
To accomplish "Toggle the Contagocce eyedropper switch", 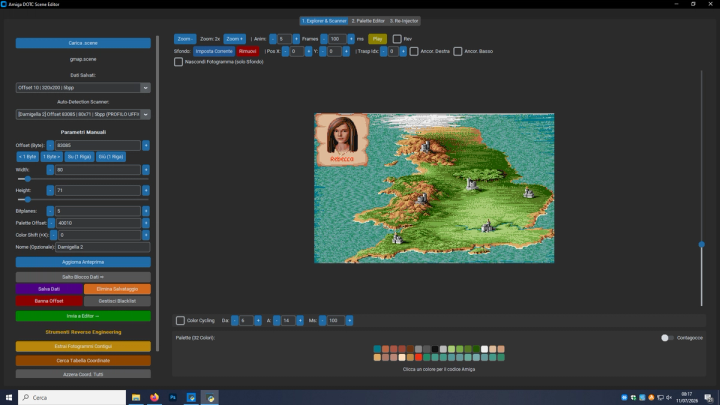I will tap(667, 338).
